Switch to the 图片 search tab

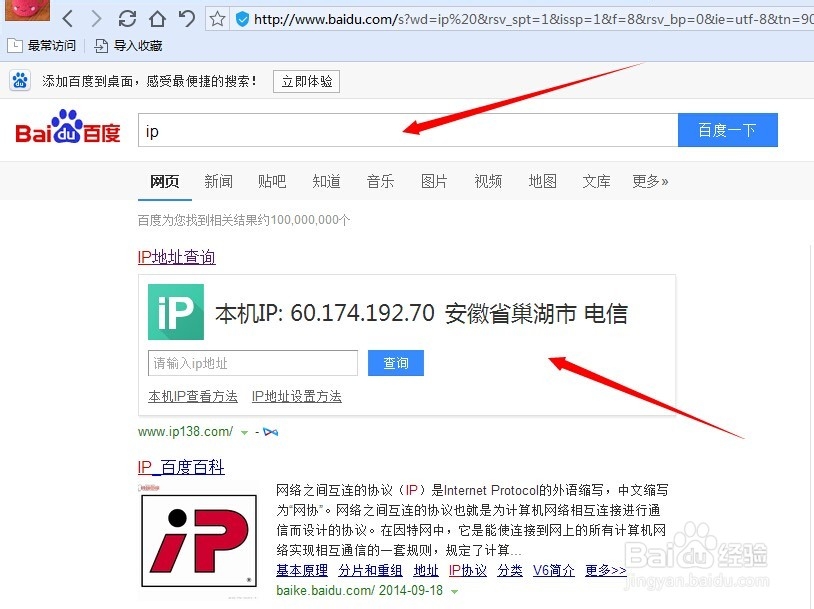click(x=434, y=182)
